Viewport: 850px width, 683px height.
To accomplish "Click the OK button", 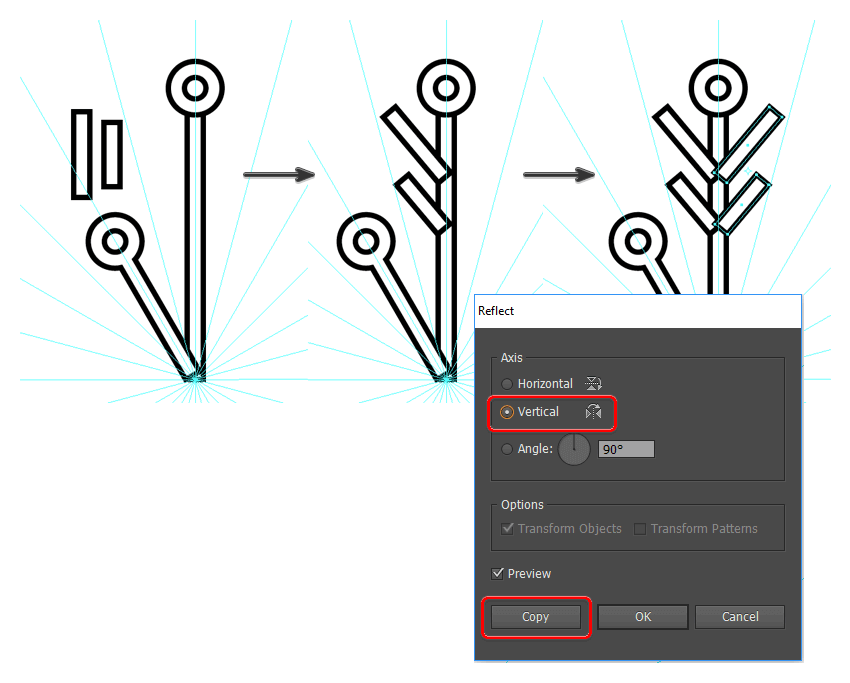I will point(643,617).
